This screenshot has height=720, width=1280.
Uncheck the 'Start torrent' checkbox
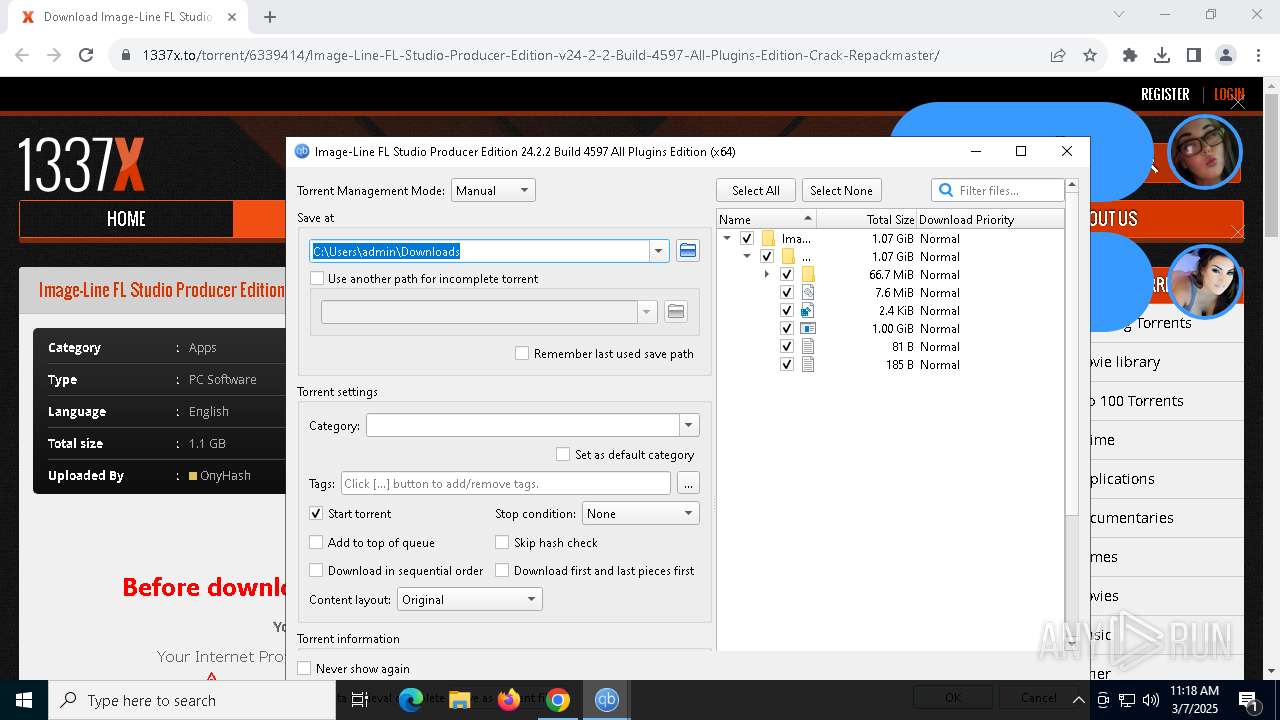pyautogui.click(x=316, y=514)
